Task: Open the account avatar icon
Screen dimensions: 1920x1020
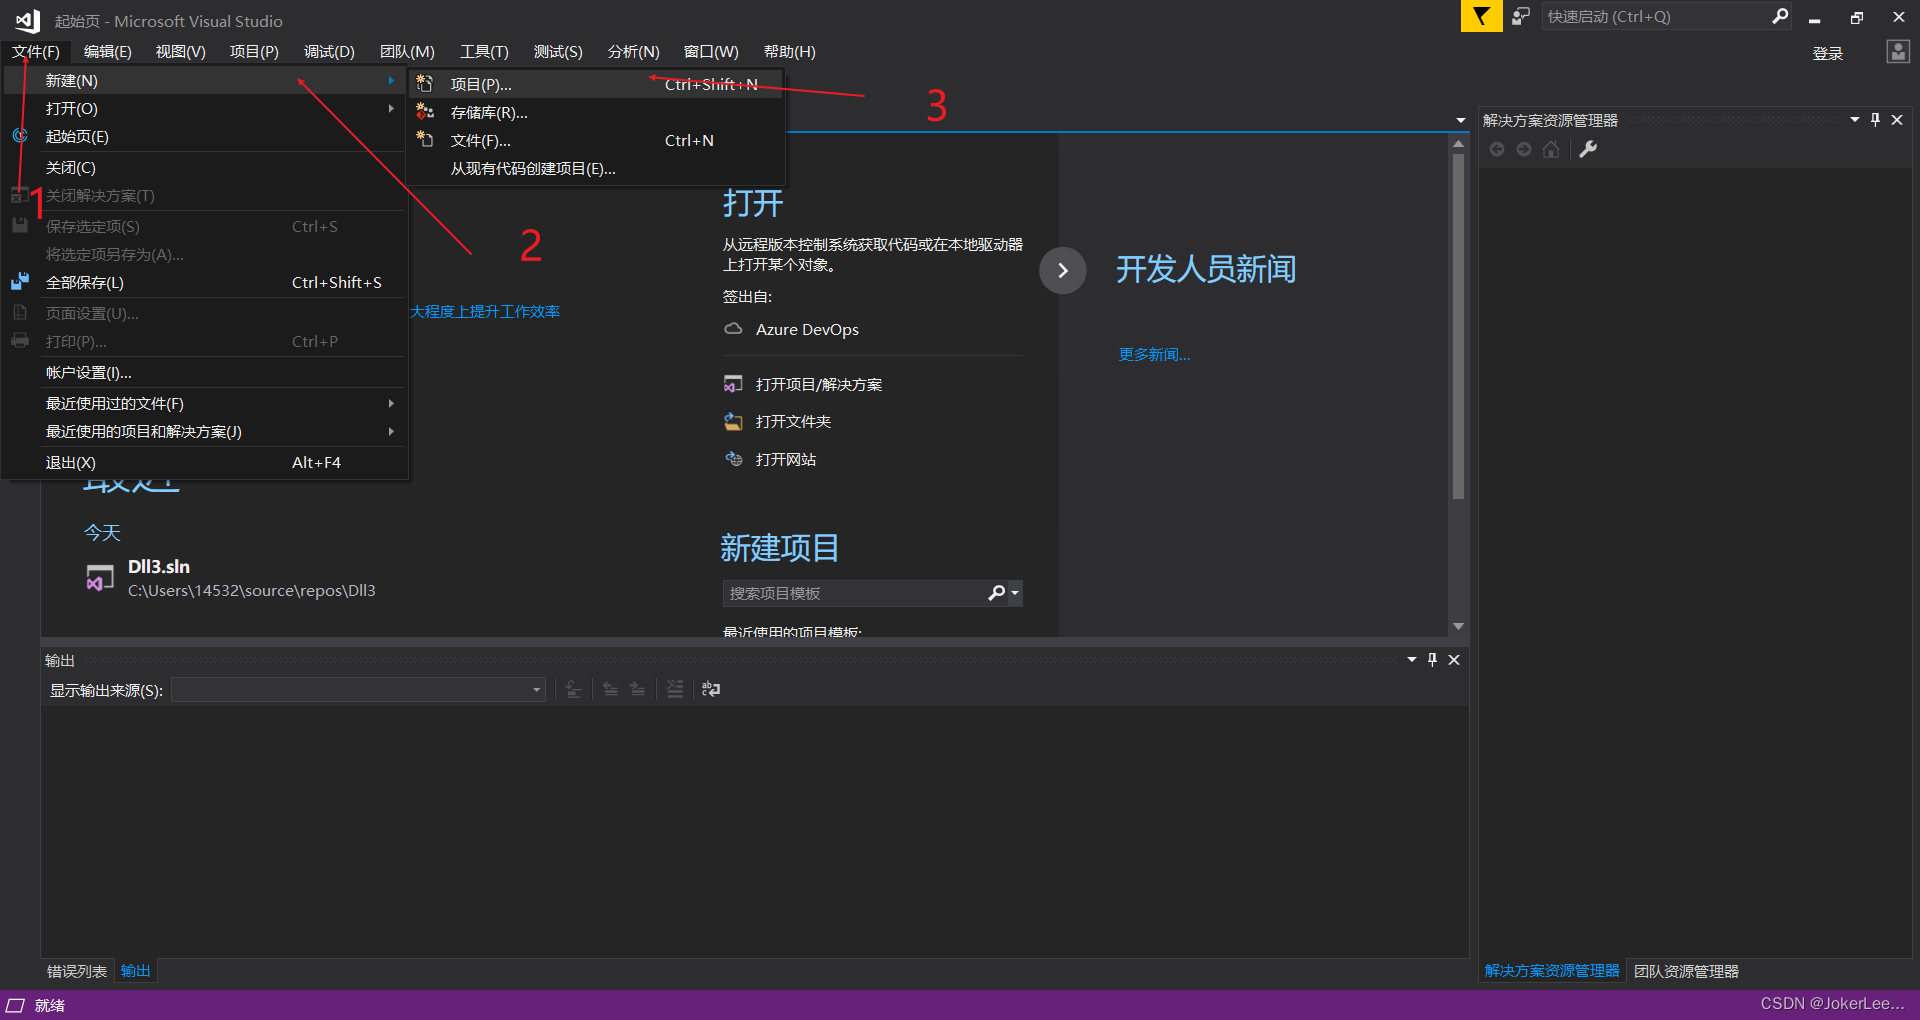Action: [x=1897, y=51]
